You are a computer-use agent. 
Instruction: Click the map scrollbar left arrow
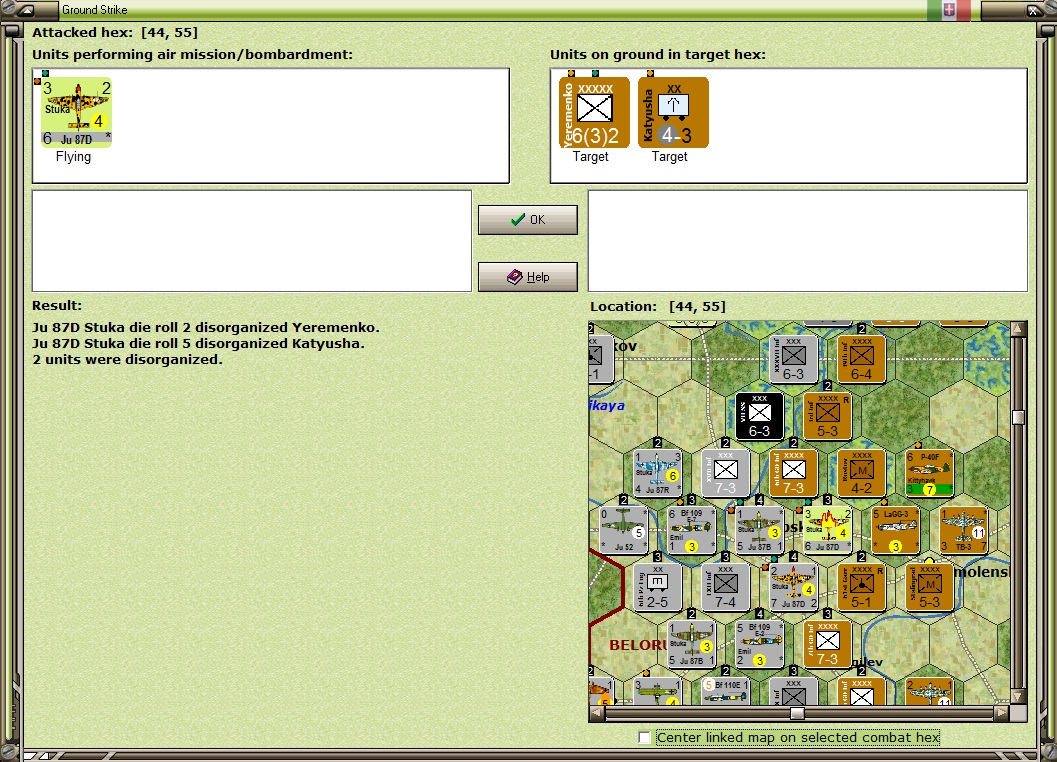tap(597, 713)
